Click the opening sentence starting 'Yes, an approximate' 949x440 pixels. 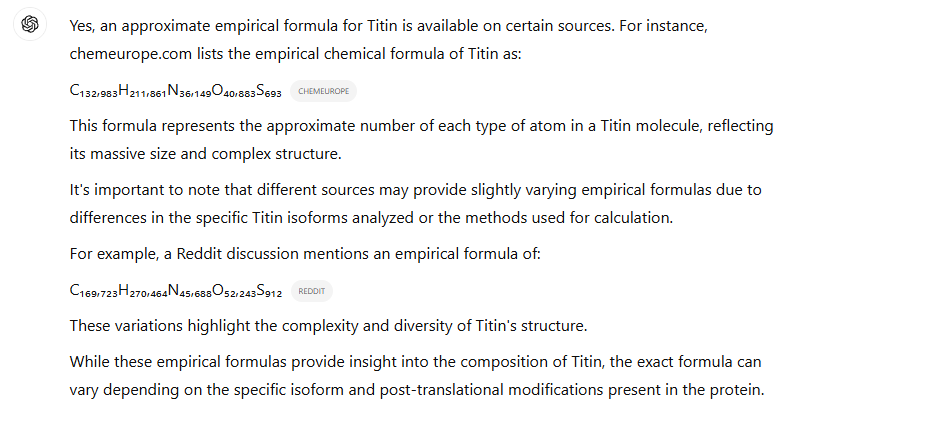388,25
